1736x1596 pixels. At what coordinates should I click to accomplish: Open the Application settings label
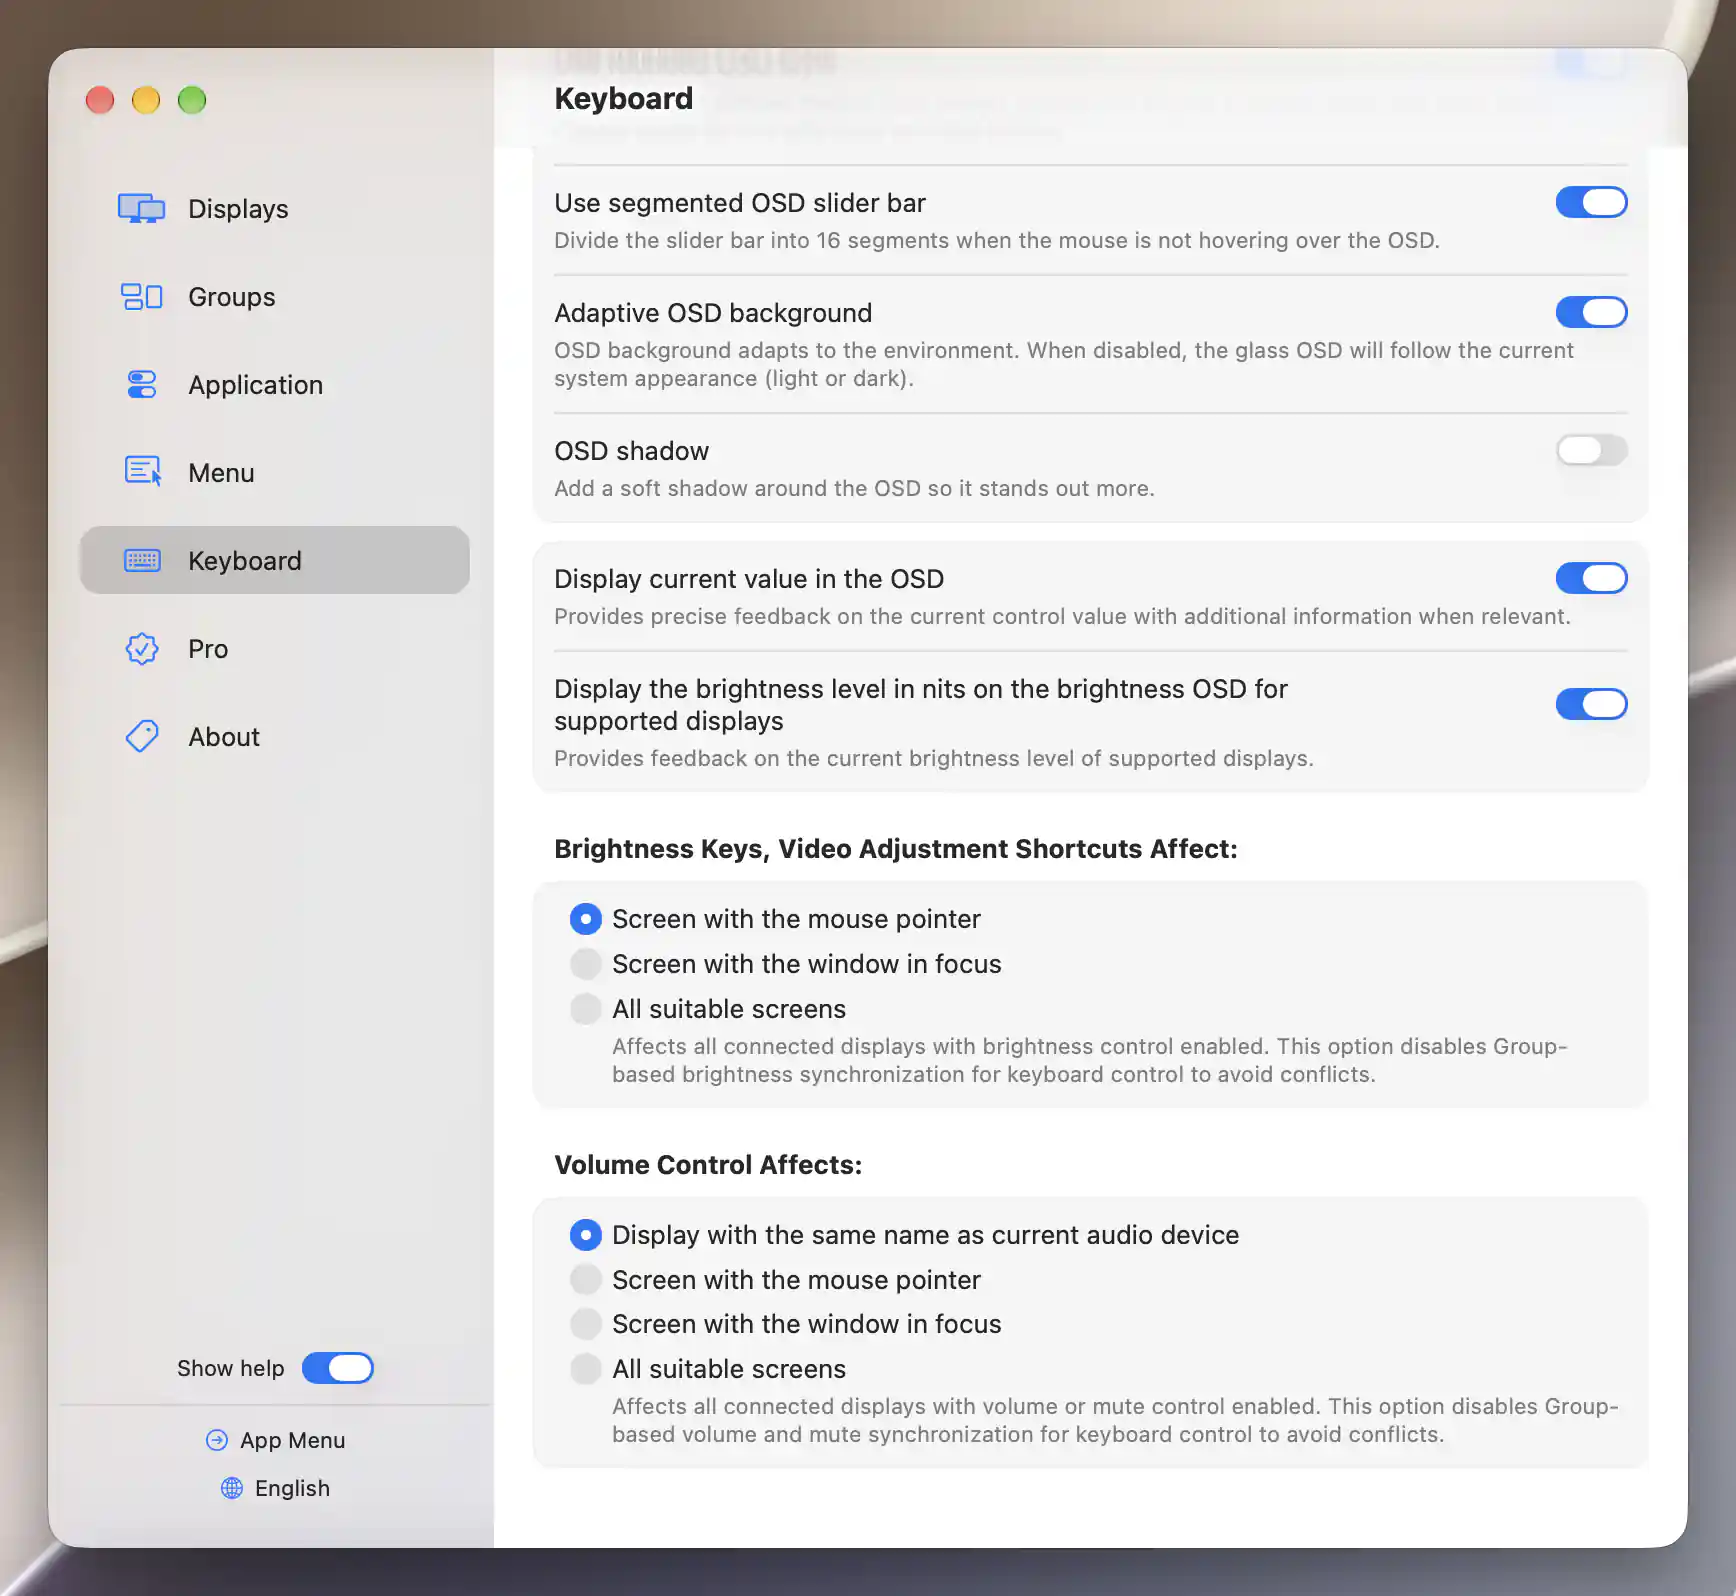(256, 385)
